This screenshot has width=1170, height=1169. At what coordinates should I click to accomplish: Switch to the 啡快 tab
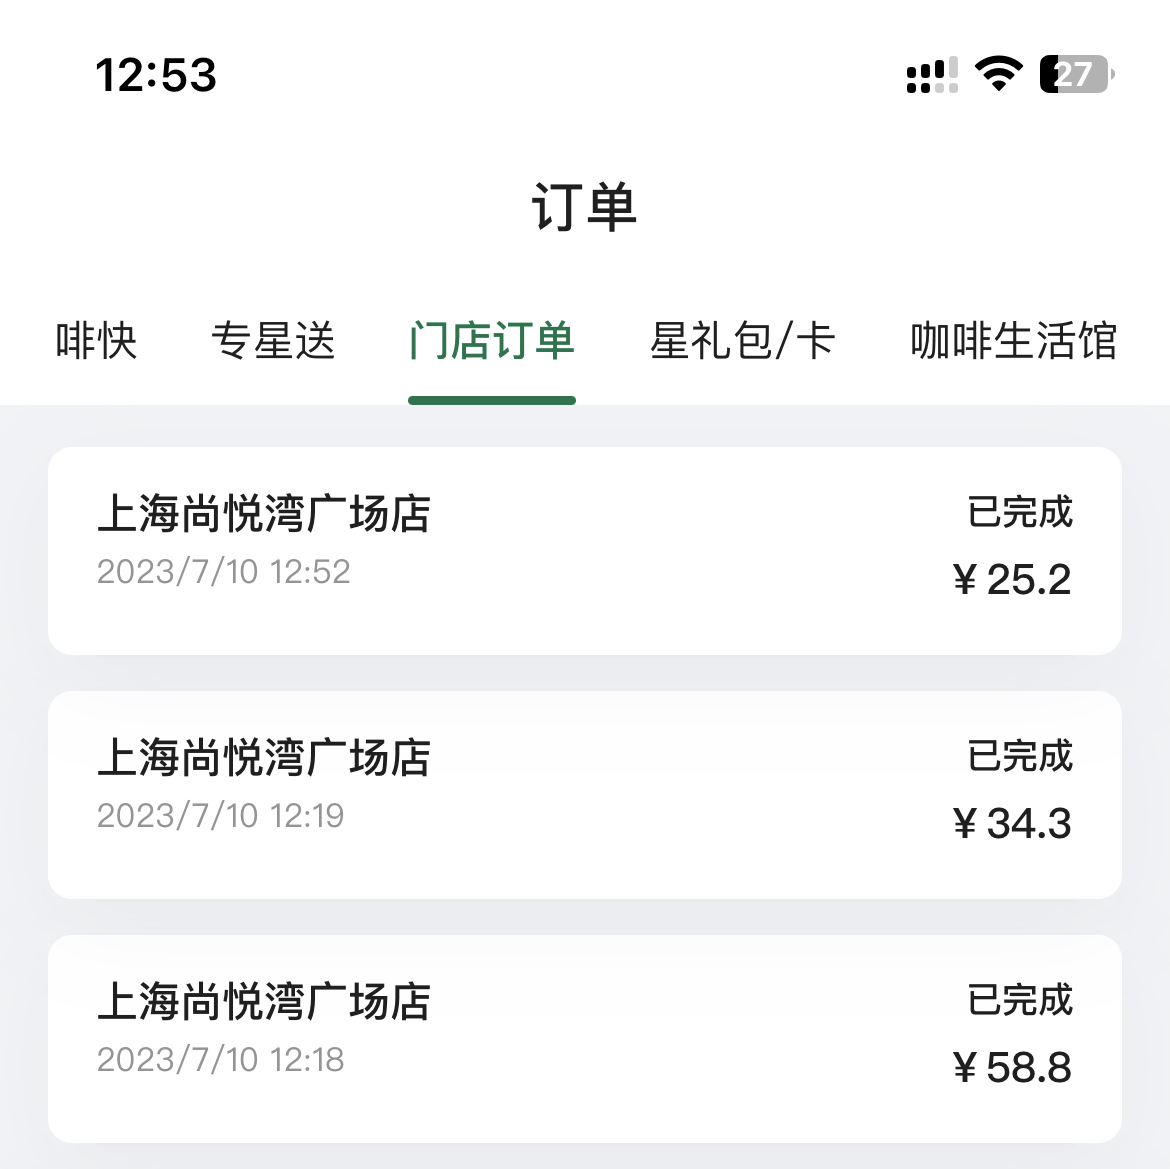point(96,341)
